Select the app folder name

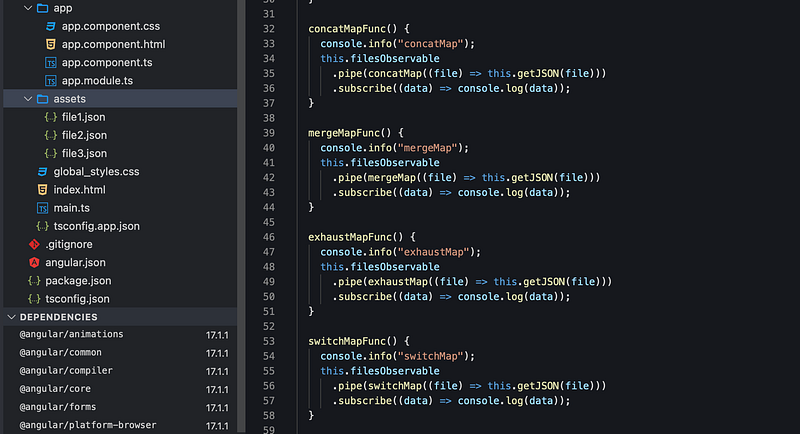coord(63,8)
